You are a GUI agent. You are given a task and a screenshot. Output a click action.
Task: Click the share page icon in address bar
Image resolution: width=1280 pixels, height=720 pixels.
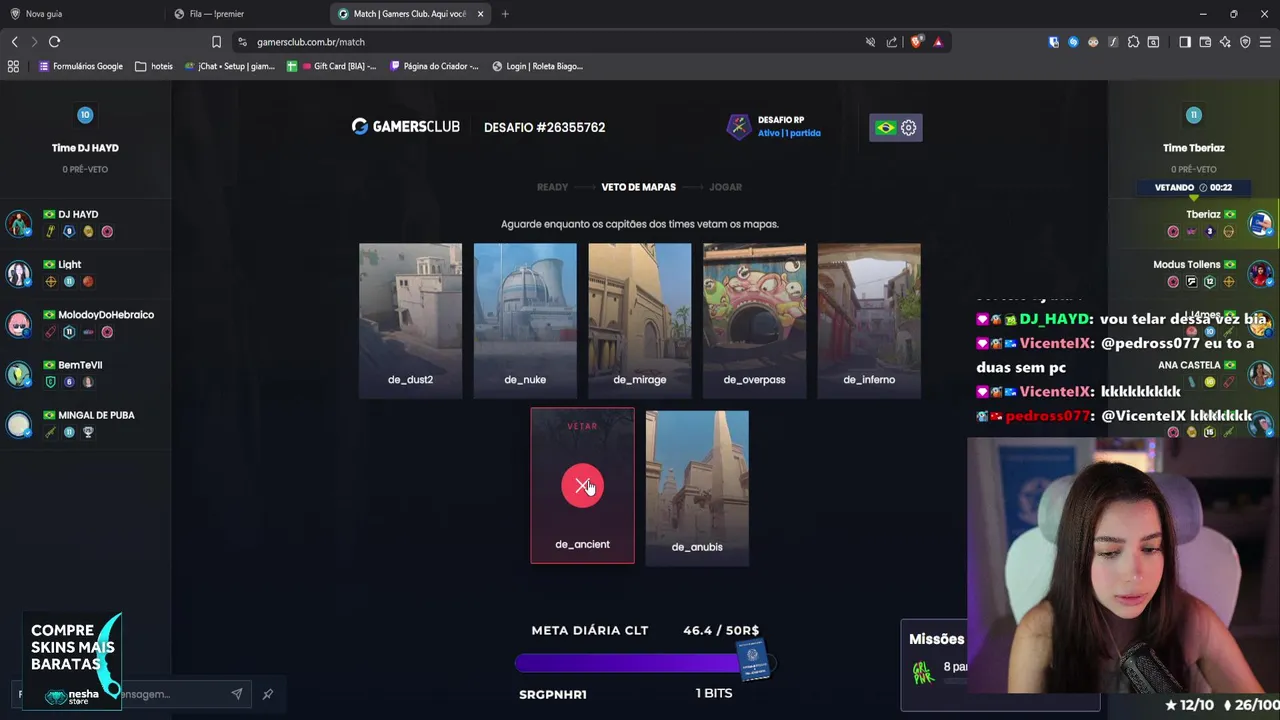click(x=892, y=42)
